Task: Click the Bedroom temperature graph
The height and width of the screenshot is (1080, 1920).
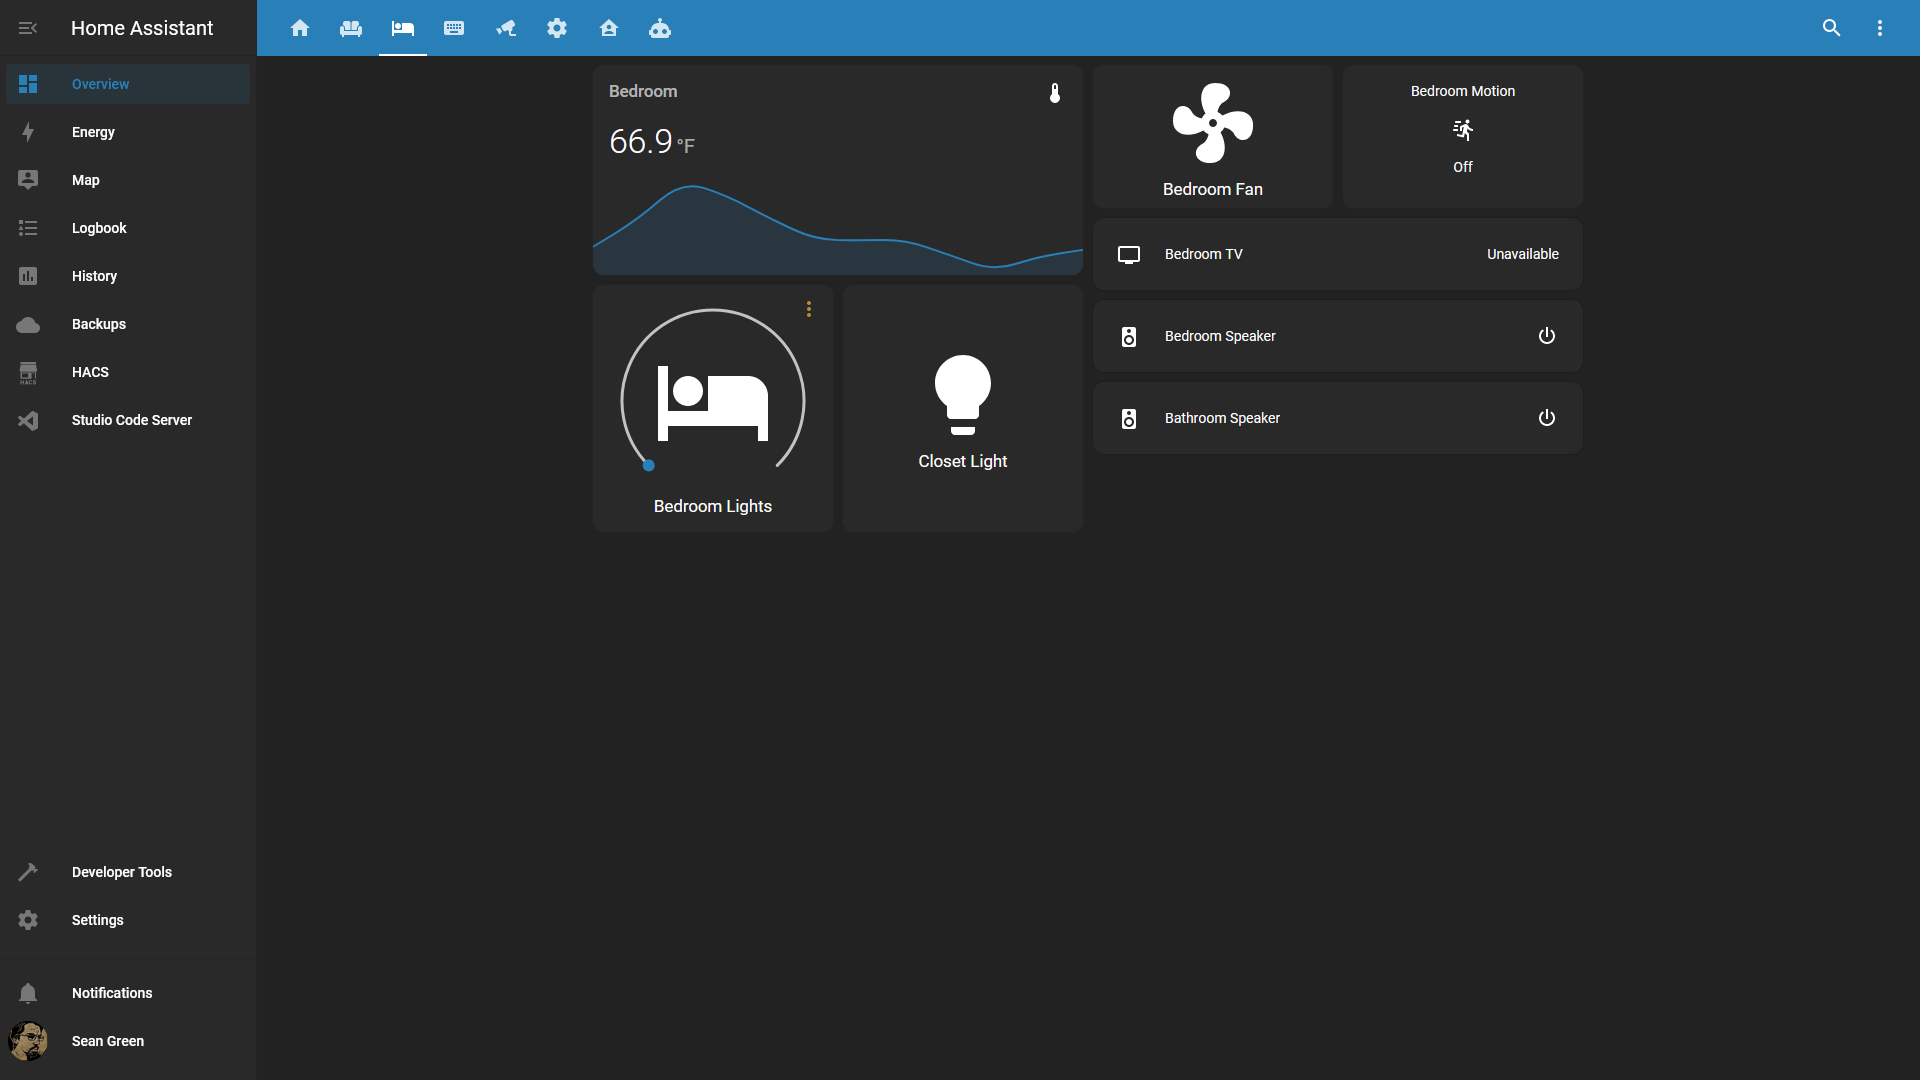Action: click(x=838, y=229)
